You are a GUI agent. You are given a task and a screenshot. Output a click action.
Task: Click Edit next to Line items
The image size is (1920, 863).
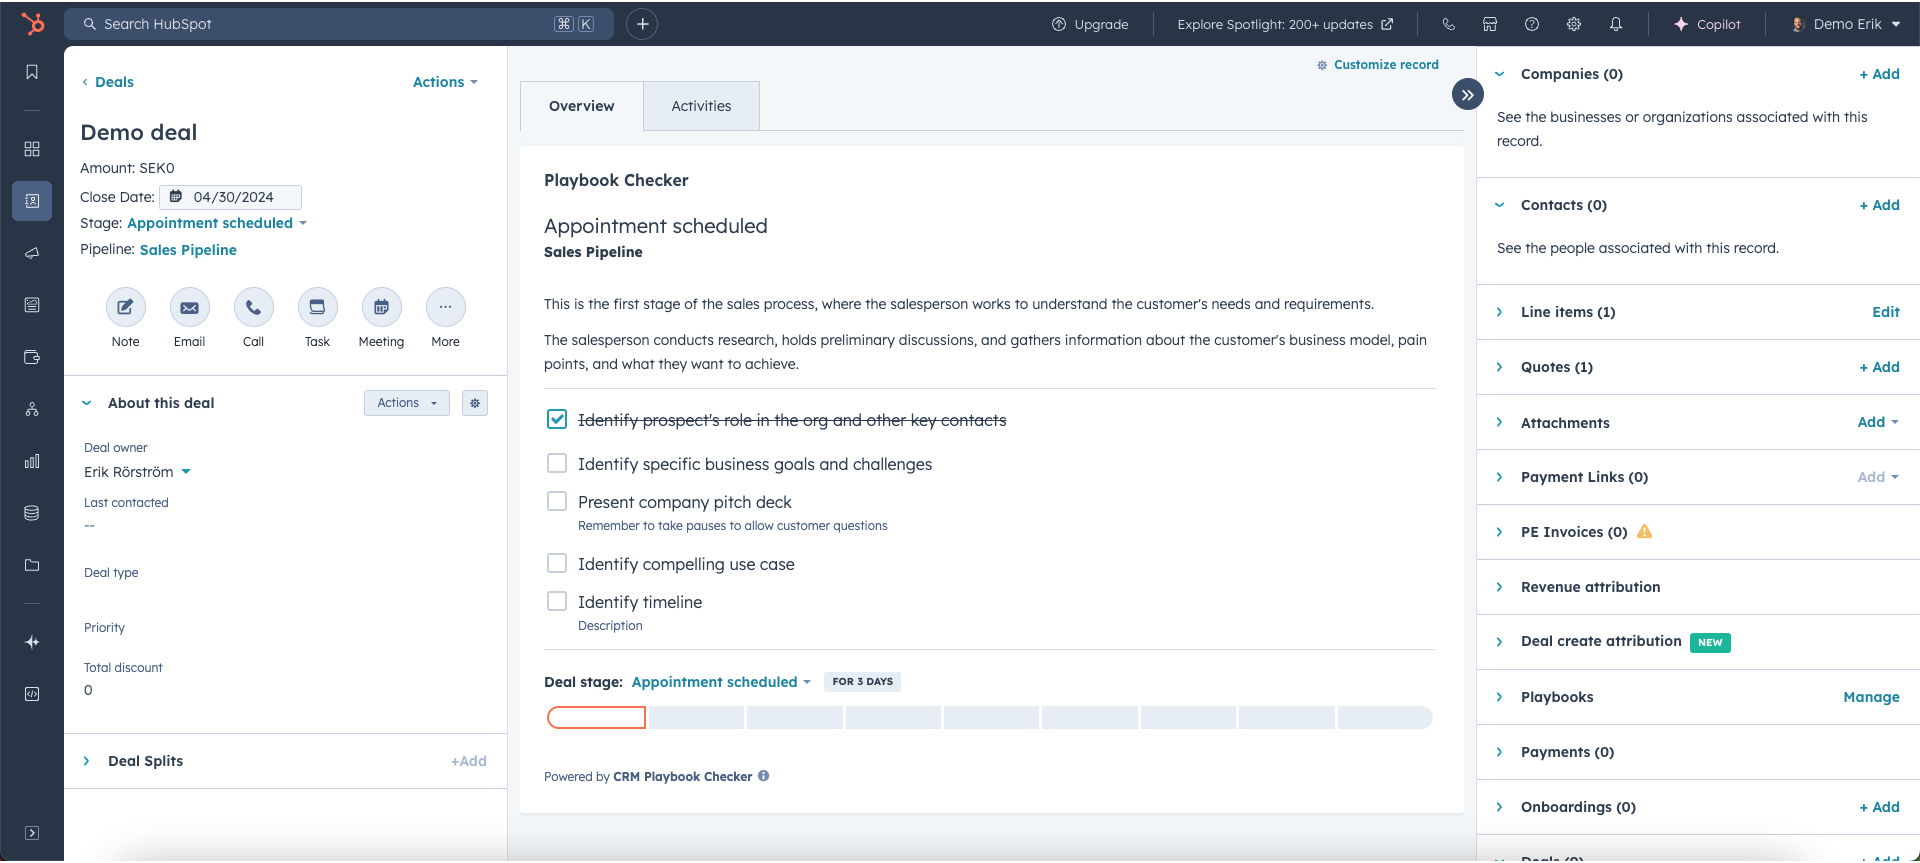click(1886, 312)
